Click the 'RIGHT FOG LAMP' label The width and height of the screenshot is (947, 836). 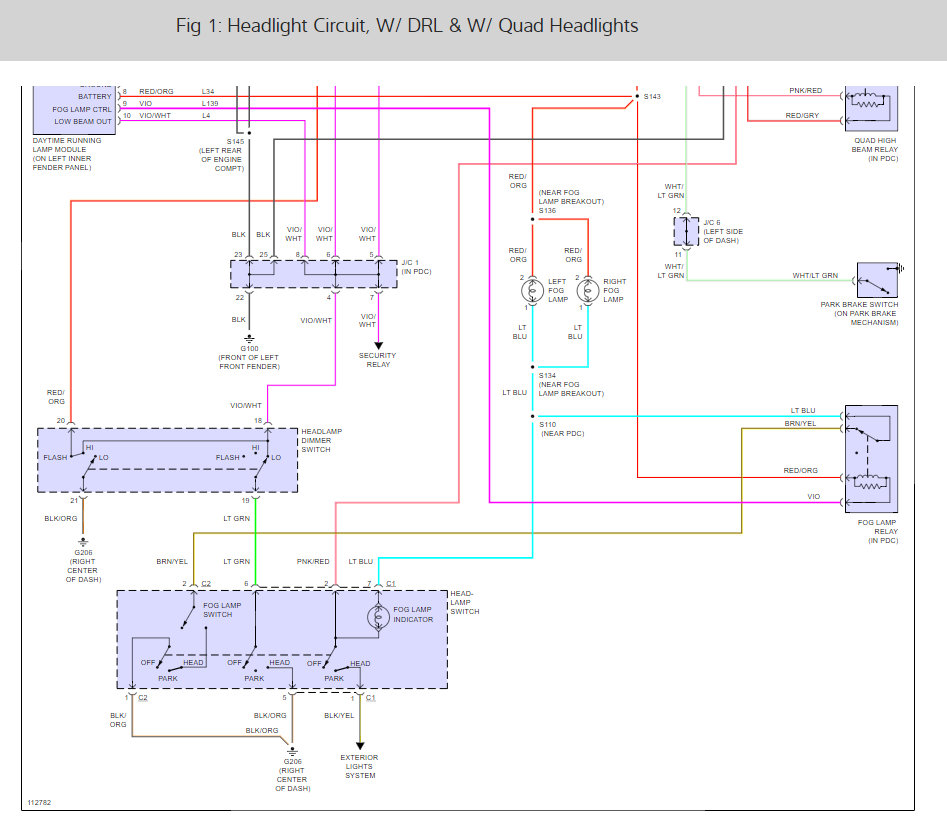tap(614, 291)
